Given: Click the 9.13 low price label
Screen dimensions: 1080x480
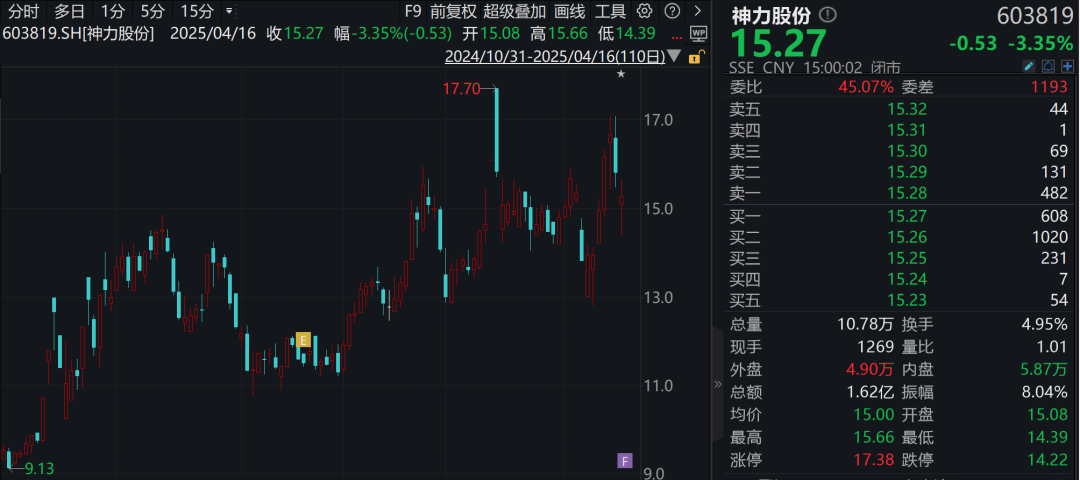Looking at the screenshot, I should (x=39, y=468).
